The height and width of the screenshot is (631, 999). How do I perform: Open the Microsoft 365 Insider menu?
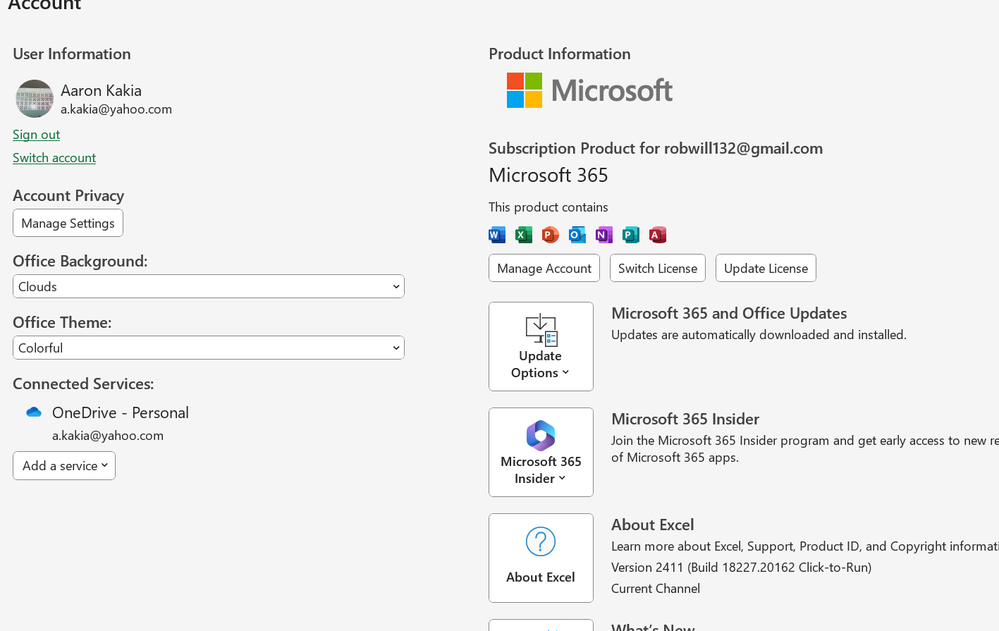[x=541, y=452]
